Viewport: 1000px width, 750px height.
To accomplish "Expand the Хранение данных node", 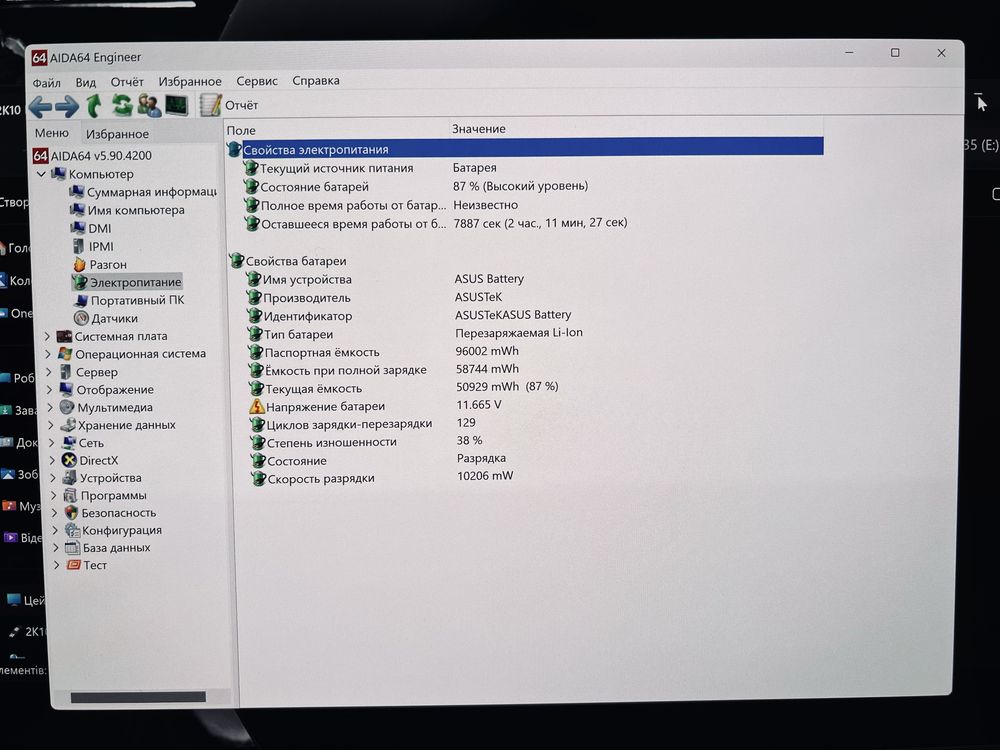I will pyautogui.click(x=51, y=425).
